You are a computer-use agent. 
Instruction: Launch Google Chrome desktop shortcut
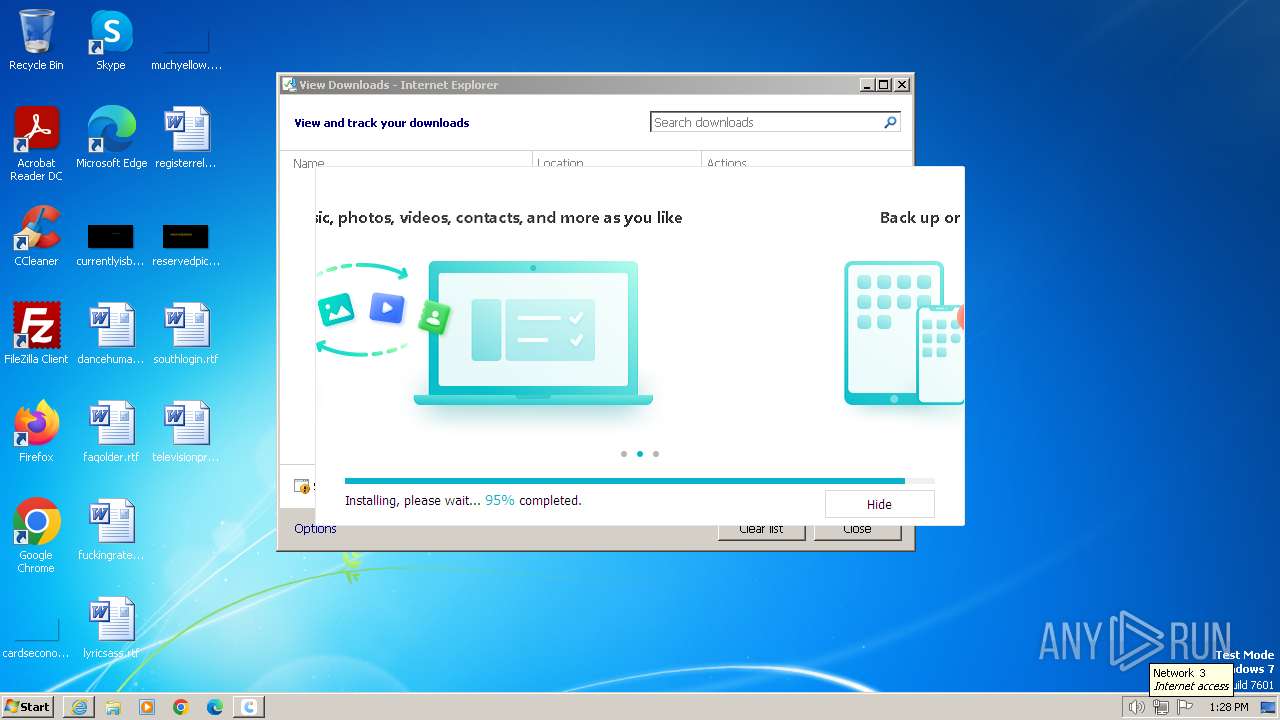36,536
